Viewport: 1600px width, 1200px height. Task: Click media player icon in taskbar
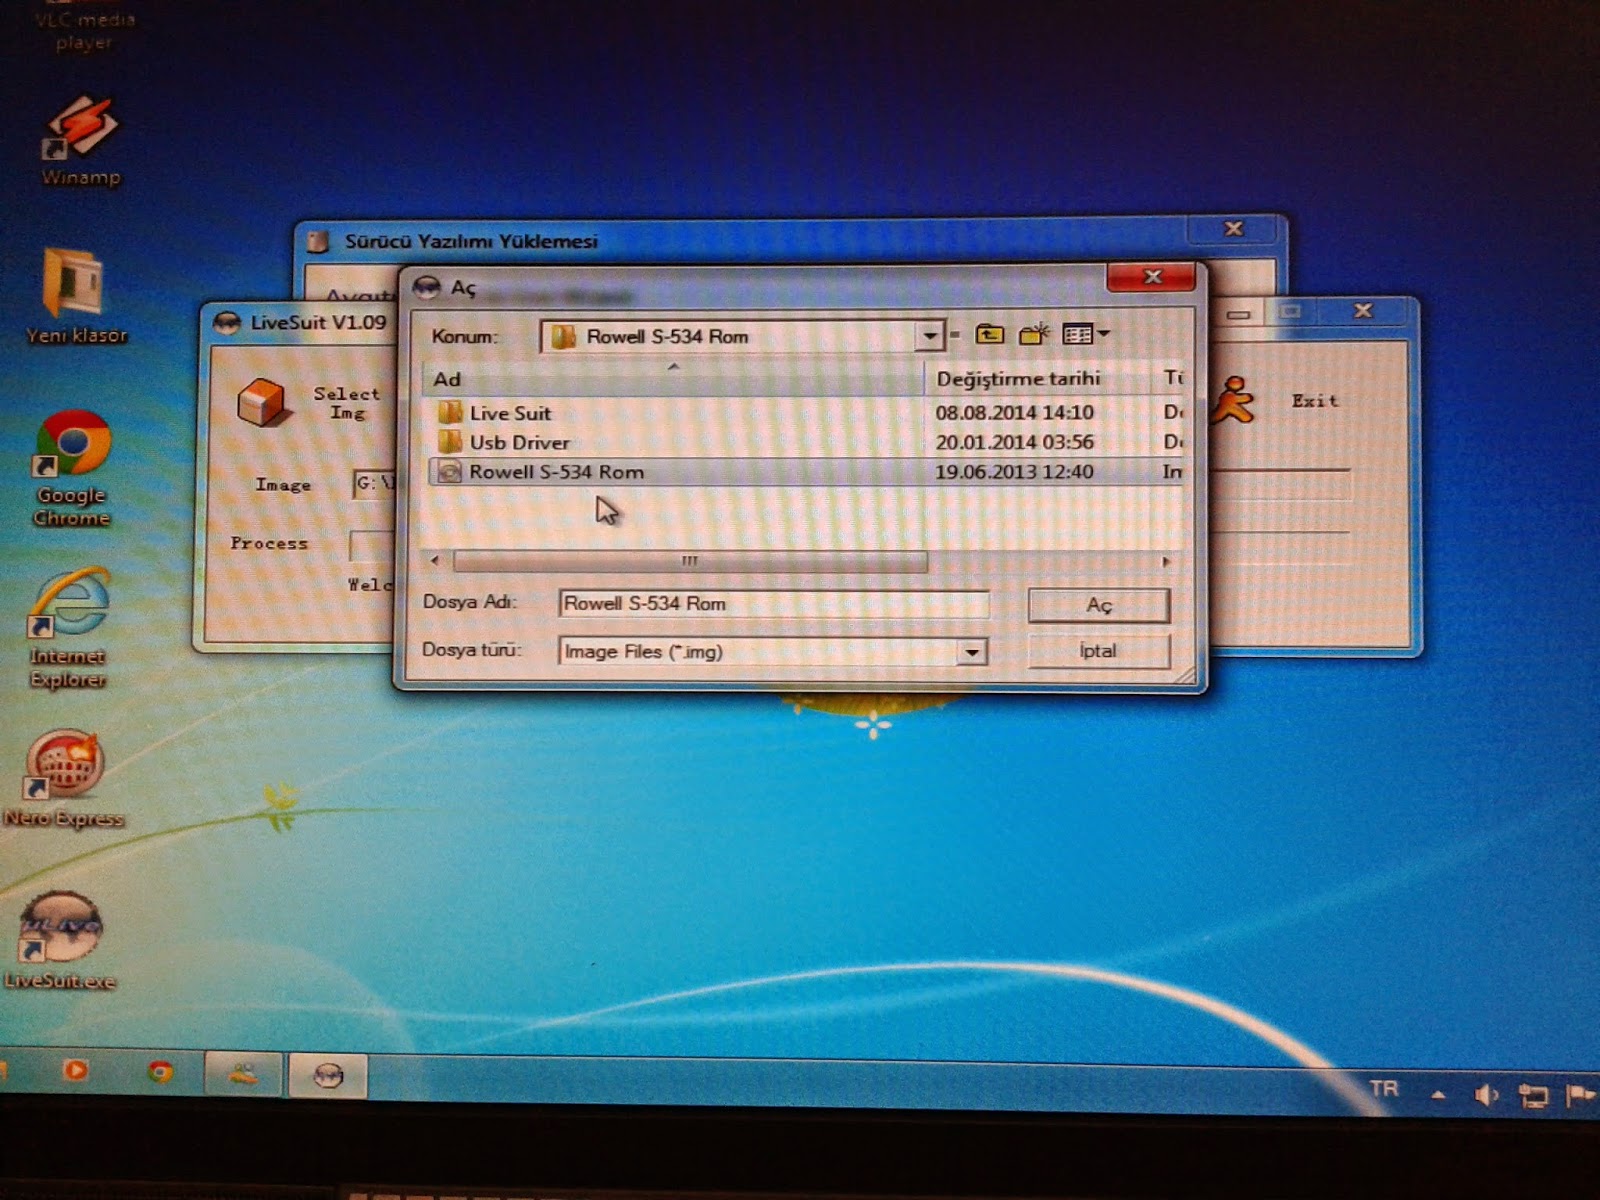pos(76,1071)
